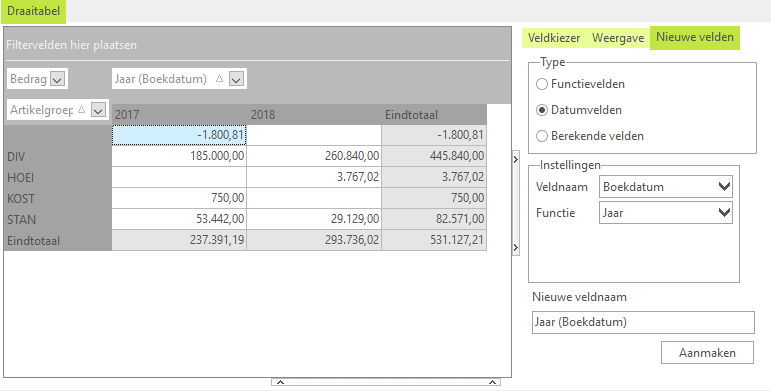The image size is (771, 391).
Task: Open the Veldnaam Boekdatum dropdown
Action: pyautogui.click(x=665, y=187)
